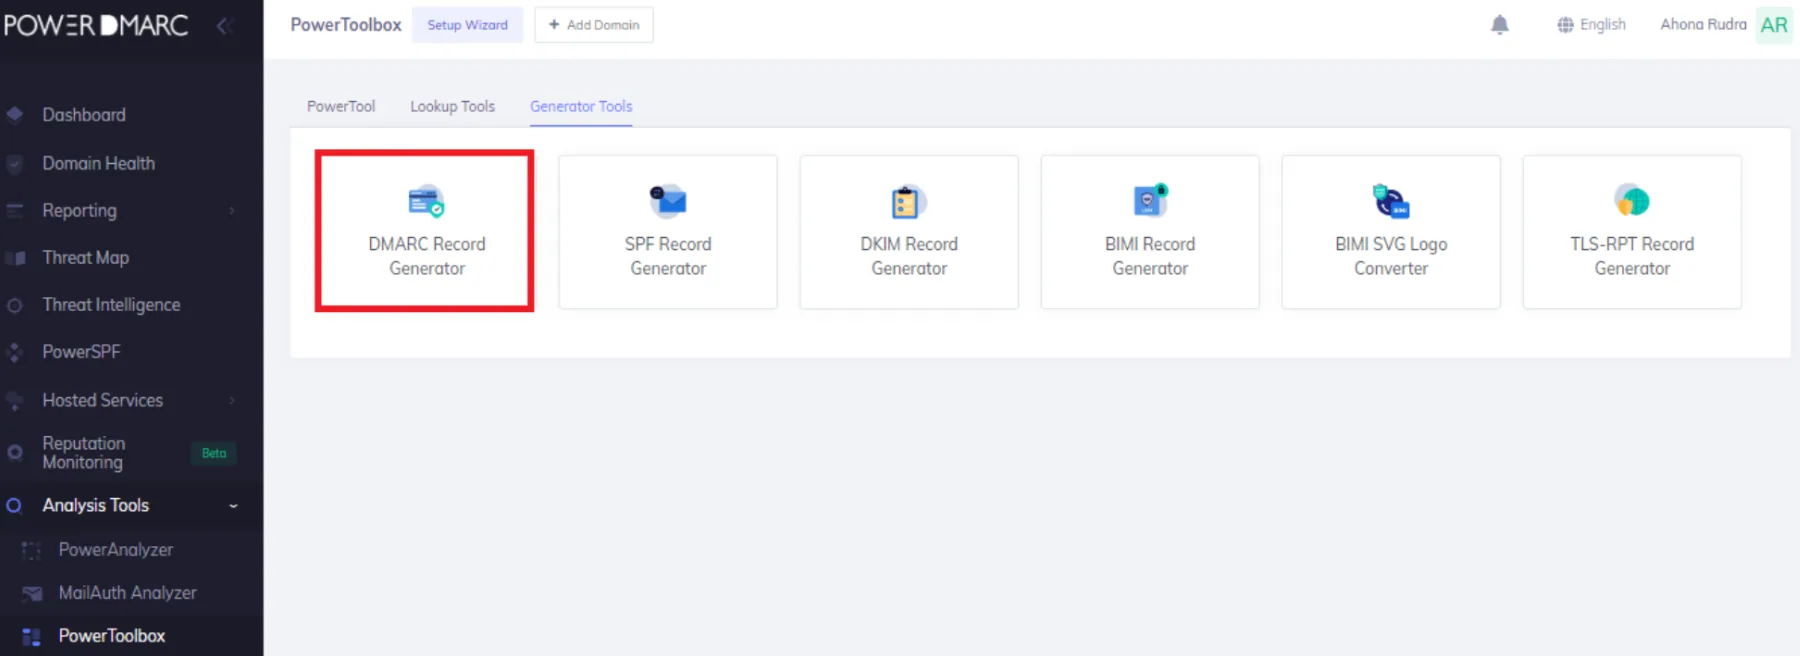Click the PowerToolbox sidebar icon
This screenshot has width=1800, height=656.
[31, 636]
